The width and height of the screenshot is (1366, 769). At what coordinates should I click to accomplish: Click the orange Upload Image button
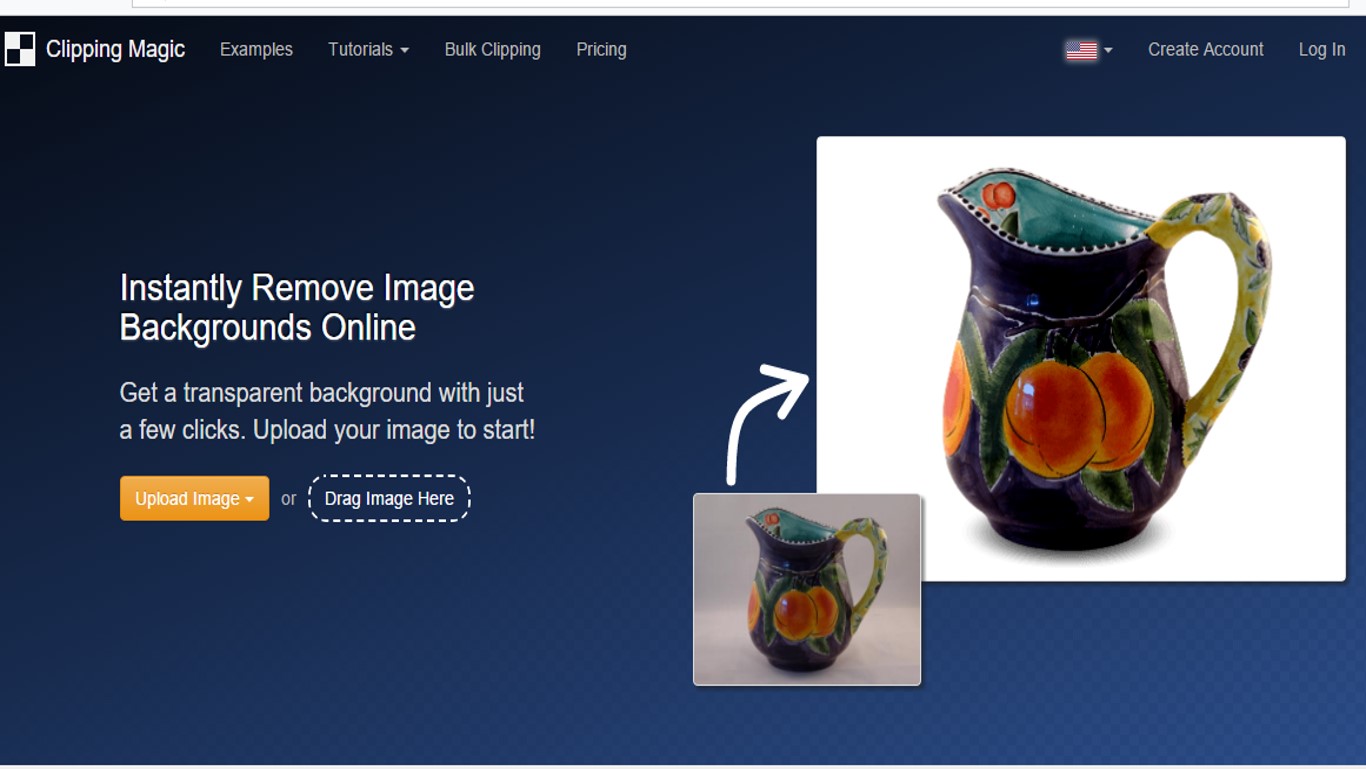coord(194,498)
